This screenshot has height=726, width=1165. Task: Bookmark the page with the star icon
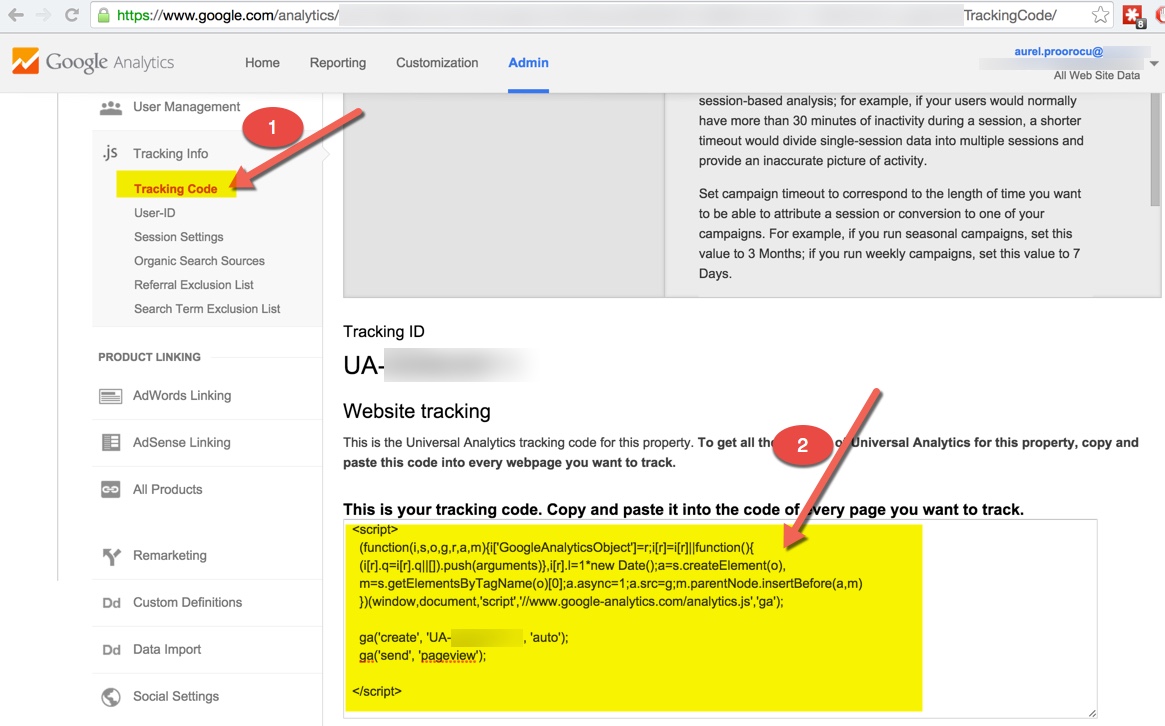1100,15
